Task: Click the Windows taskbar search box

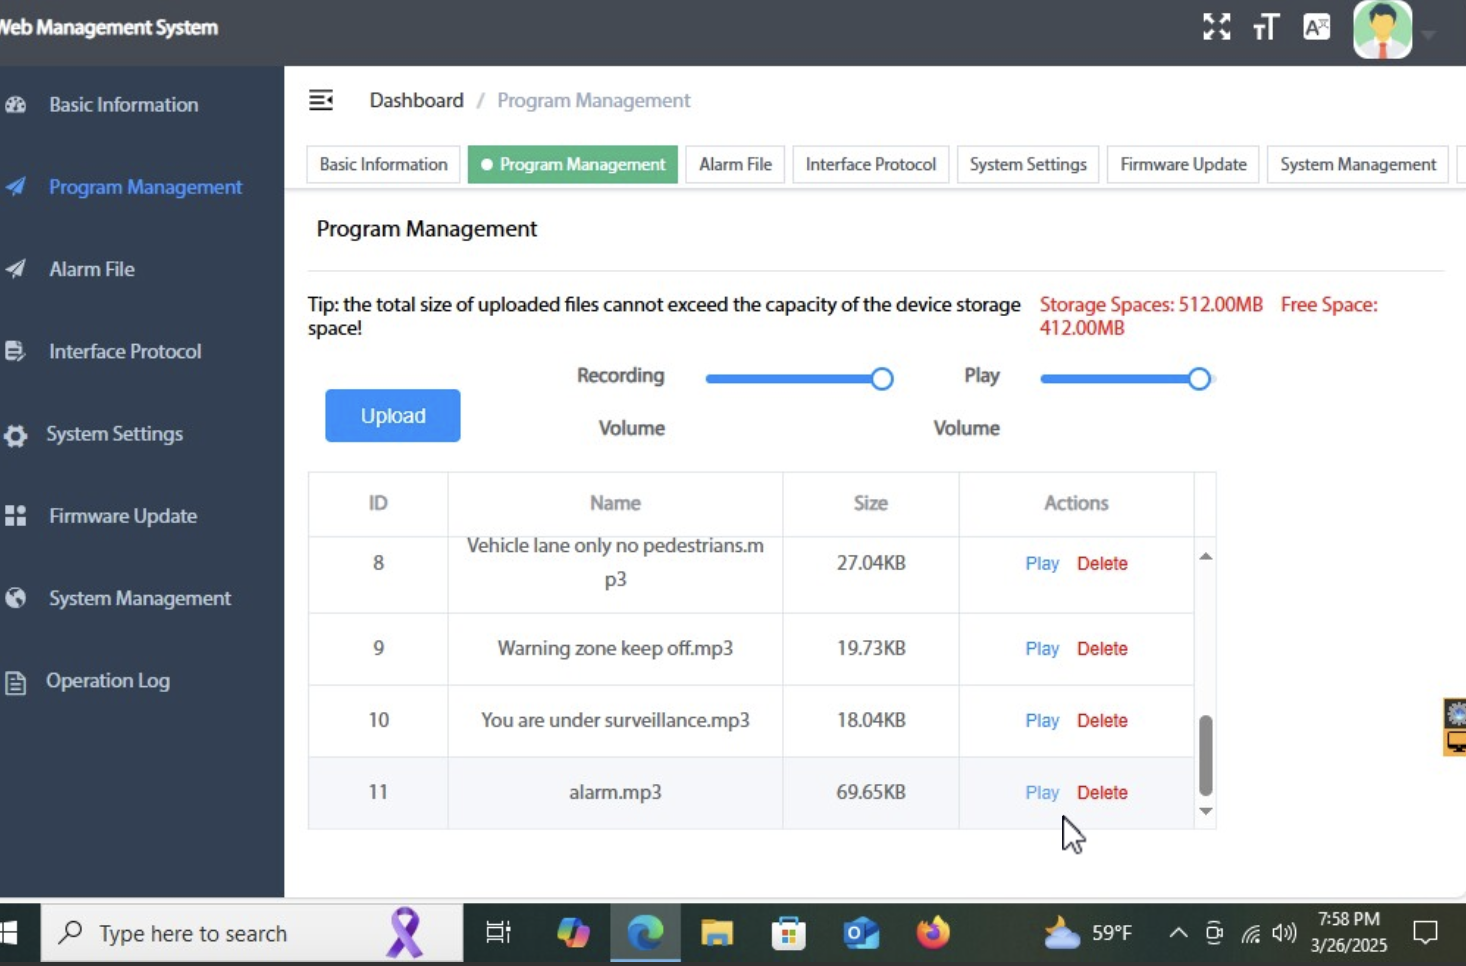Action: pos(251,933)
